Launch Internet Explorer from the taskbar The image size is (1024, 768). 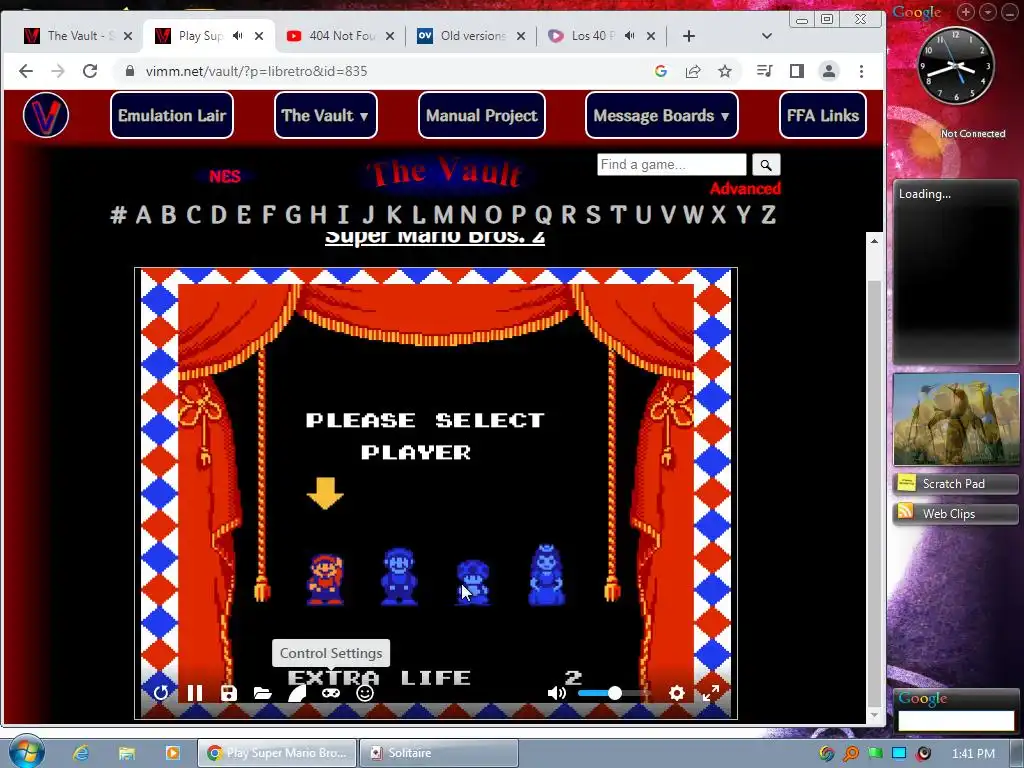click(x=81, y=753)
